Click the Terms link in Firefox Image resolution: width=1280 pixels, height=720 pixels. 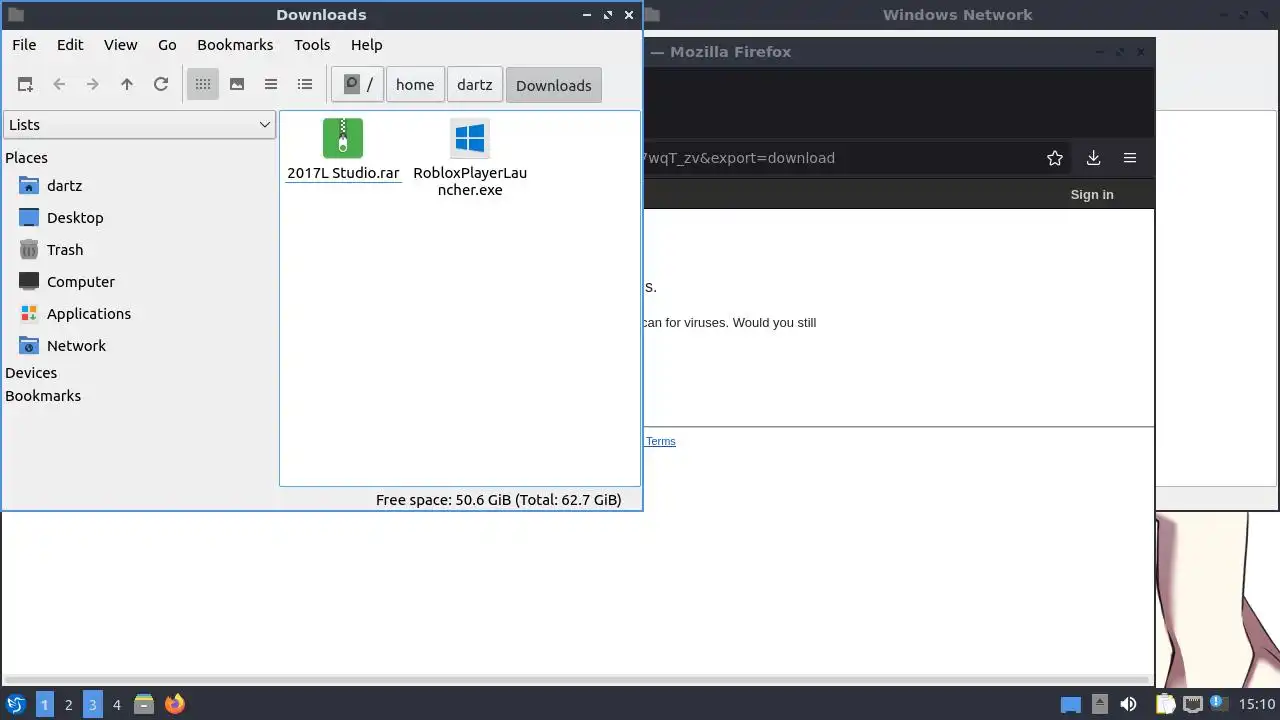pos(660,442)
